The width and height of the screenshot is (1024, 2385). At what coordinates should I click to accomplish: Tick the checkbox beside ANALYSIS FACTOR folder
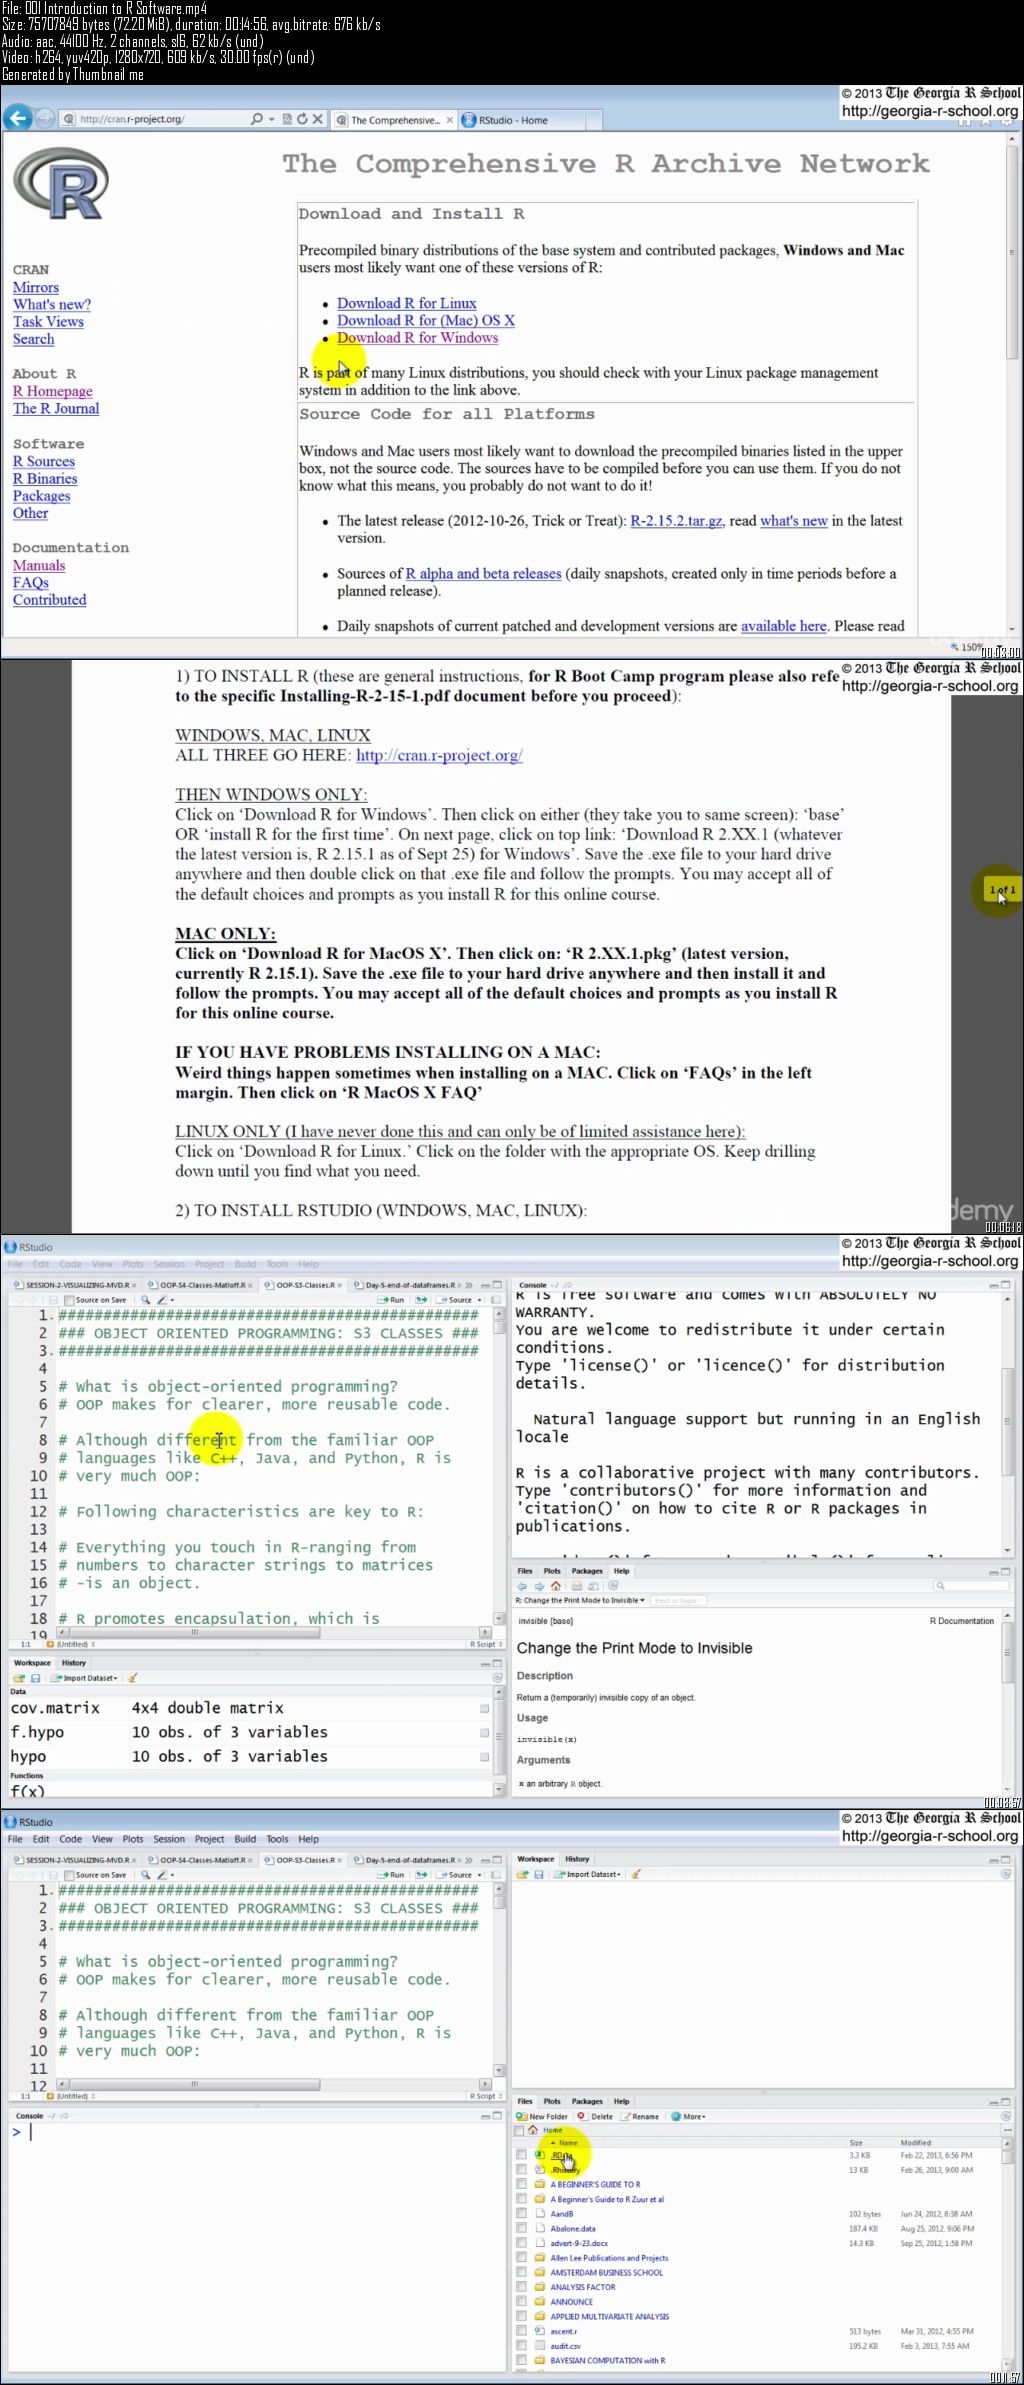521,2287
